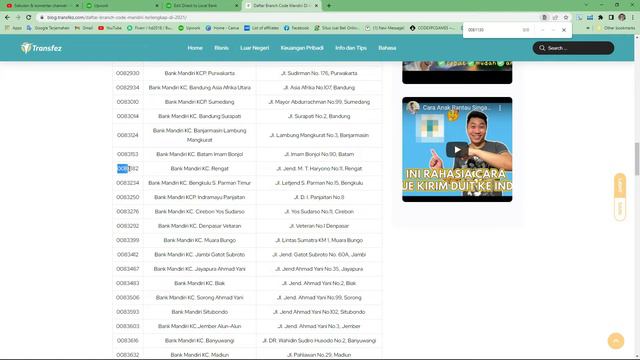Toggle the browser side panel icon
Image resolution: width=640 pixels, height=360 pixels.
point(611,18)
